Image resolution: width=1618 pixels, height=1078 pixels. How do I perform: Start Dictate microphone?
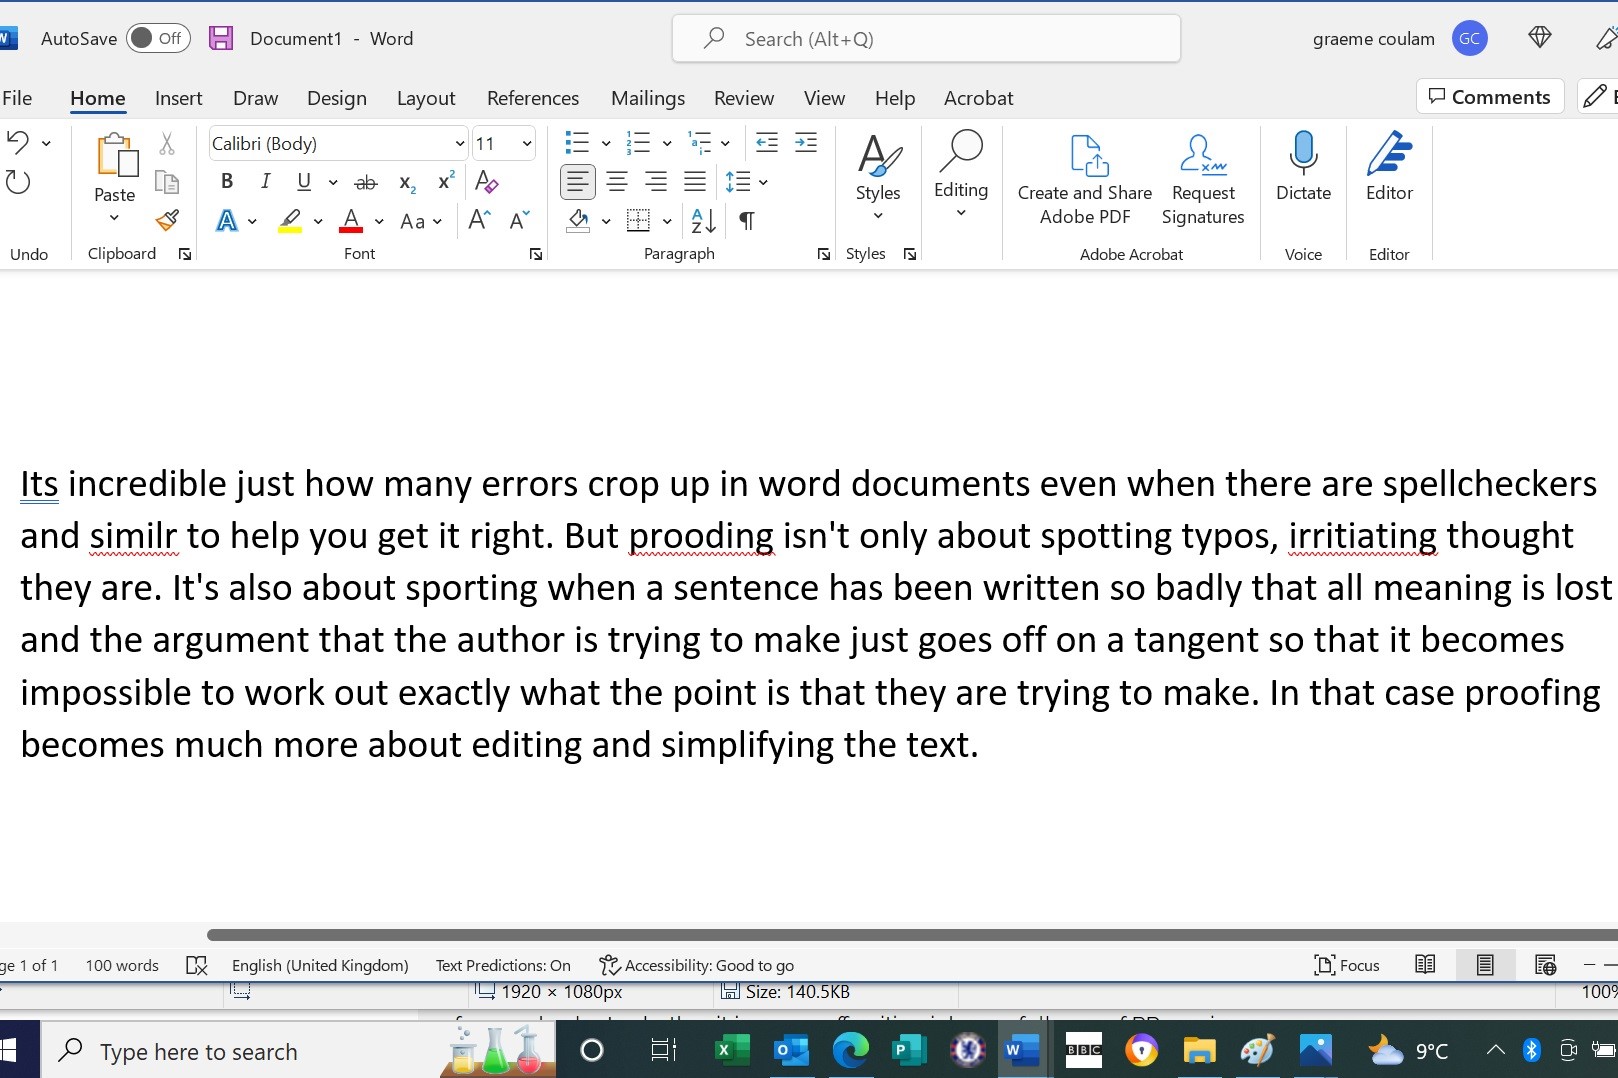(1303, 166)
